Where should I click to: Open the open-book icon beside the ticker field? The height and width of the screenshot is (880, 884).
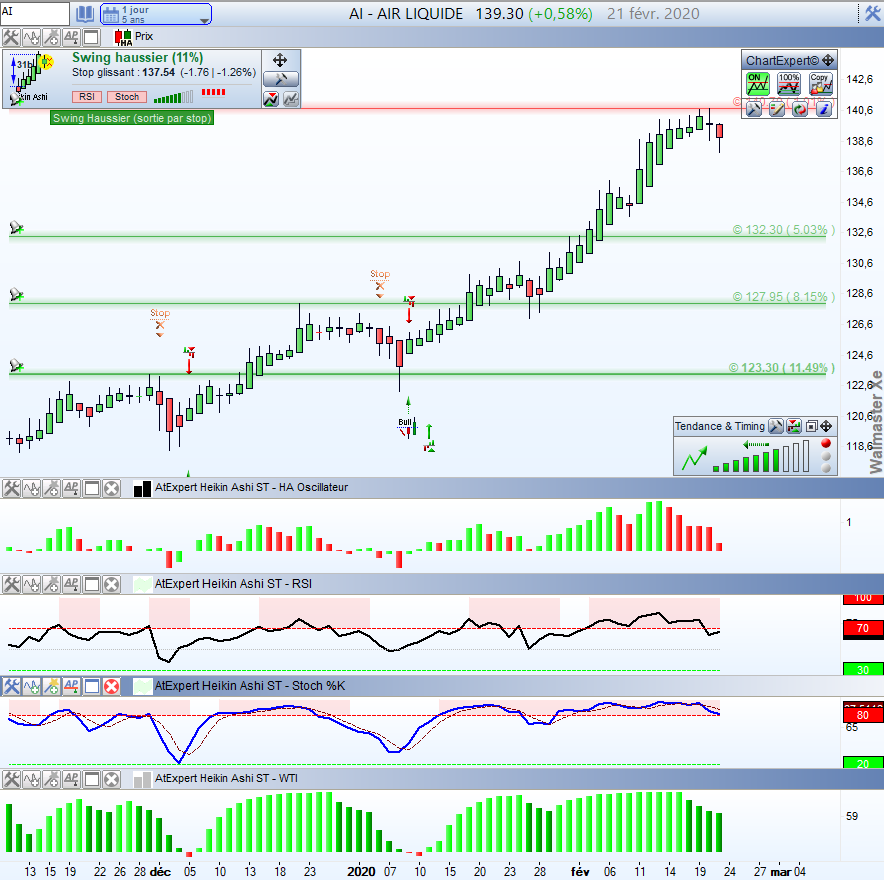pyautogui.click(x=85, y=14)
